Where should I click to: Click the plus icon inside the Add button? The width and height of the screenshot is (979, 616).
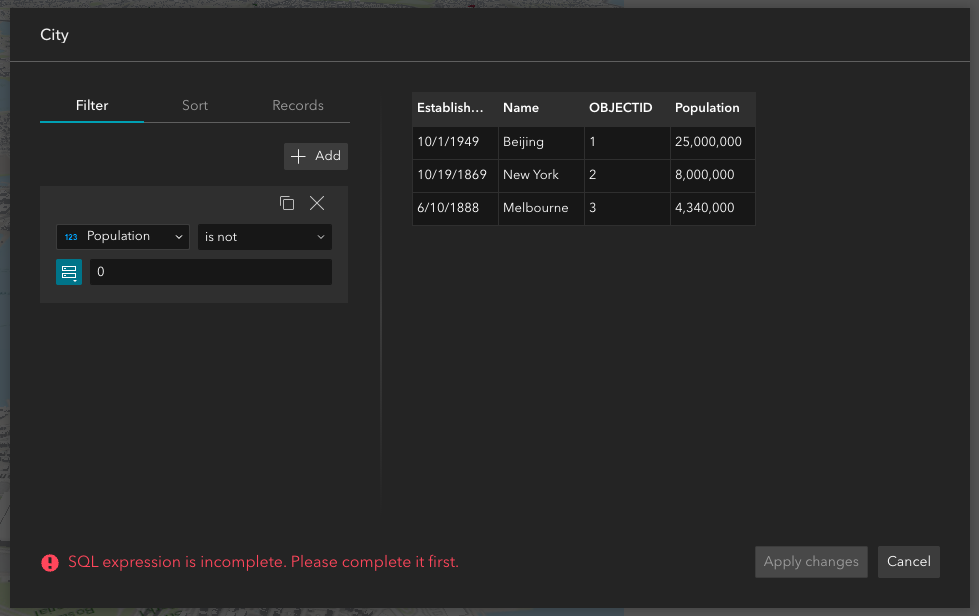[297, 156]
